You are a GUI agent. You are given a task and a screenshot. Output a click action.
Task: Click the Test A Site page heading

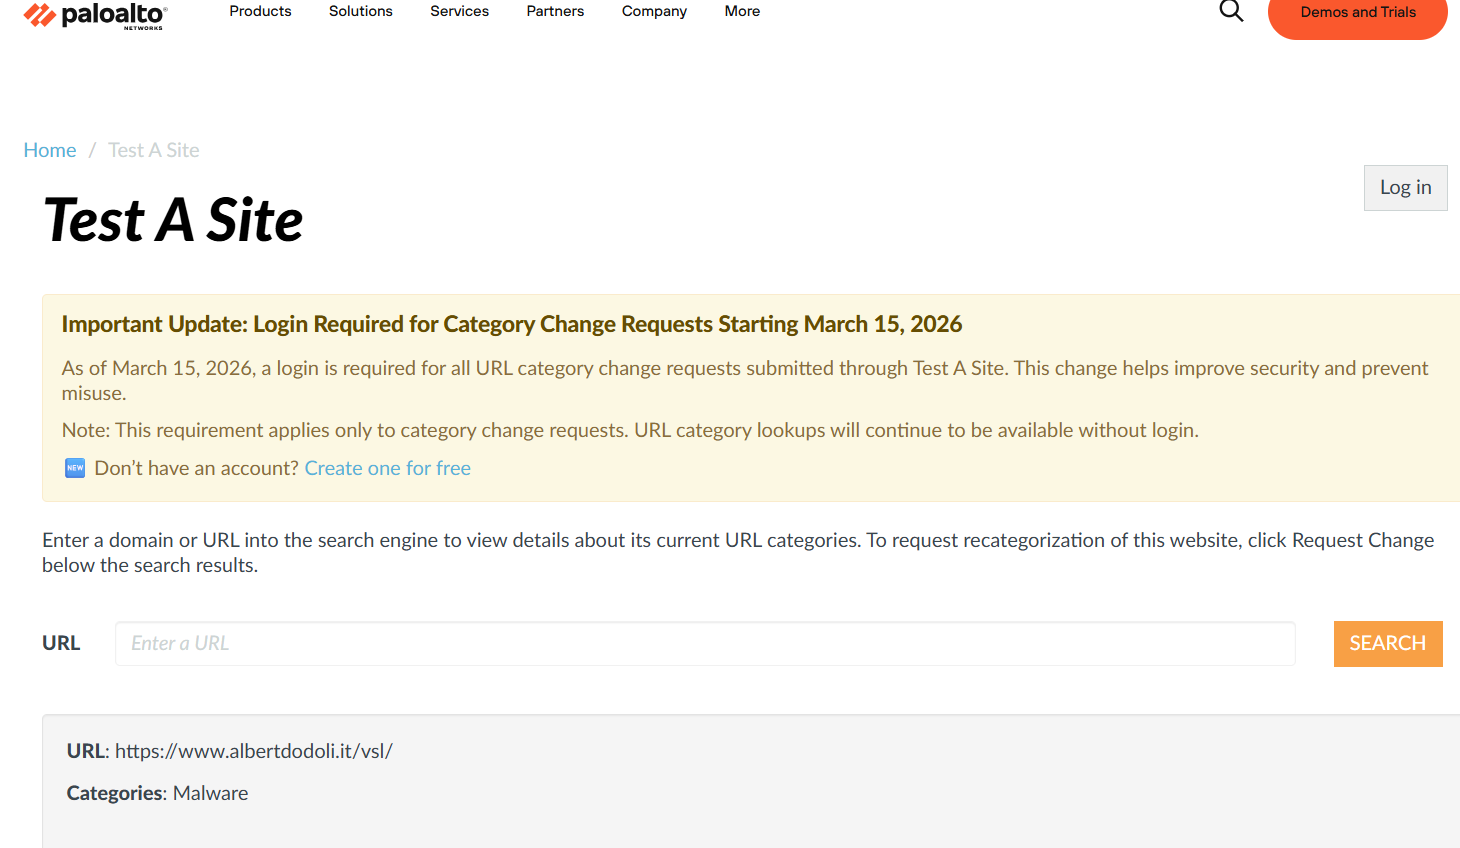pos(173,220)
